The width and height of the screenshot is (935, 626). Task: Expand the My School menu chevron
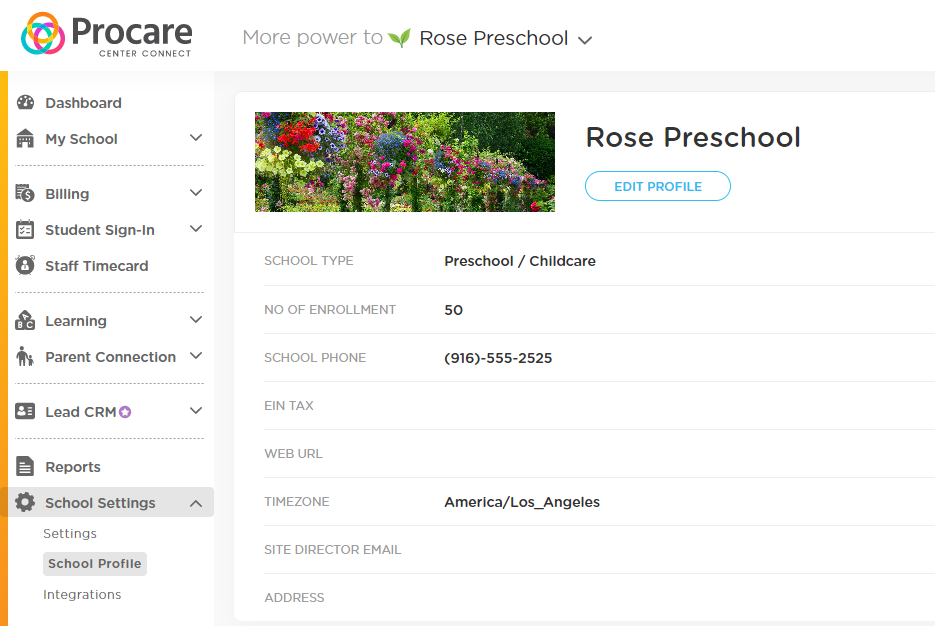[196, 138]
